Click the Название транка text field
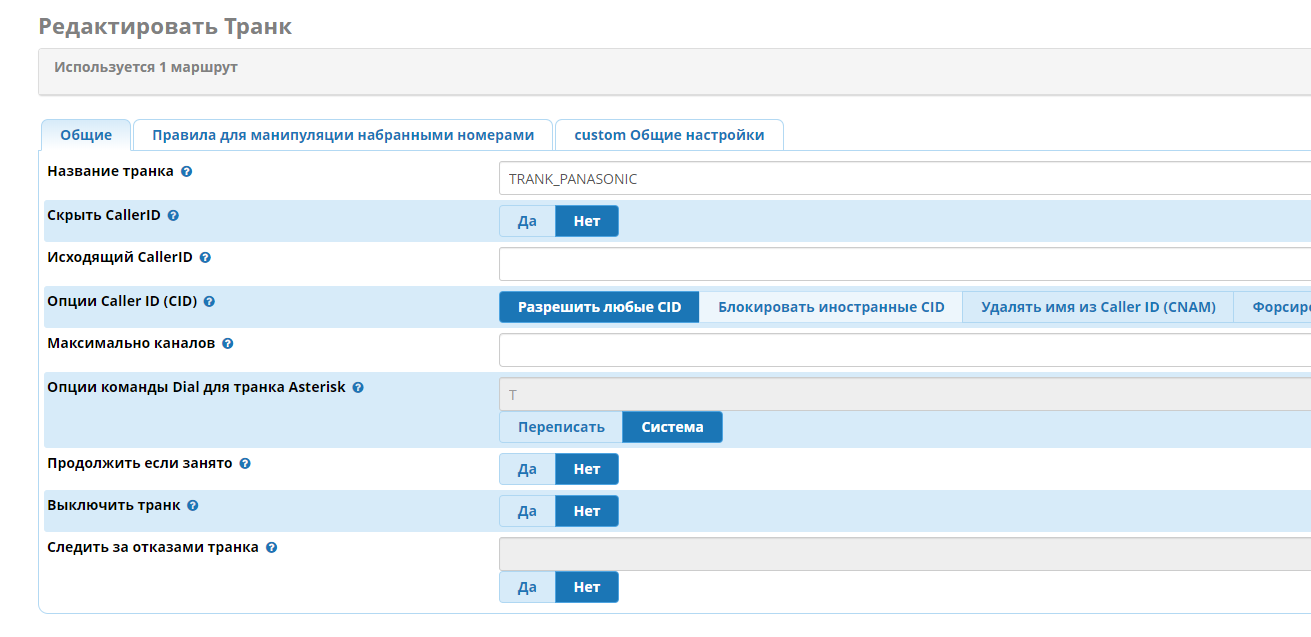 coord(900,179)
